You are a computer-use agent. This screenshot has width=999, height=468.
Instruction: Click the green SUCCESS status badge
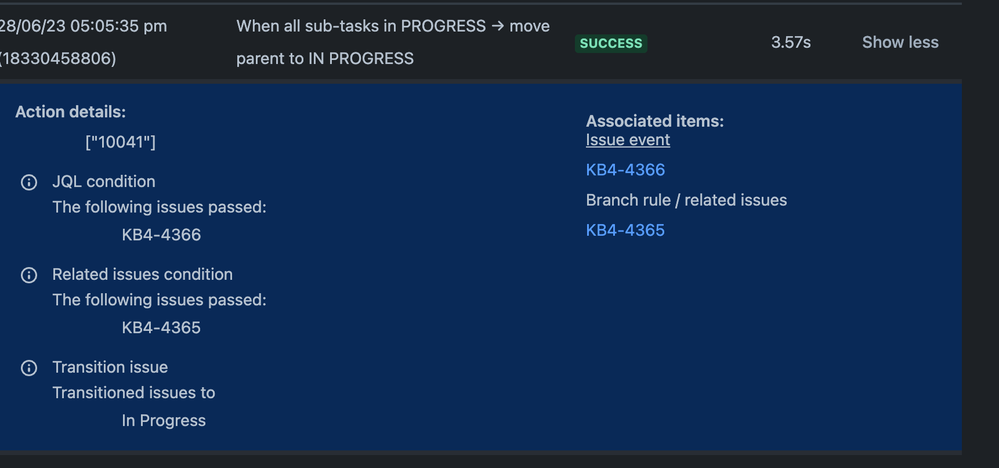pos(611,43)
